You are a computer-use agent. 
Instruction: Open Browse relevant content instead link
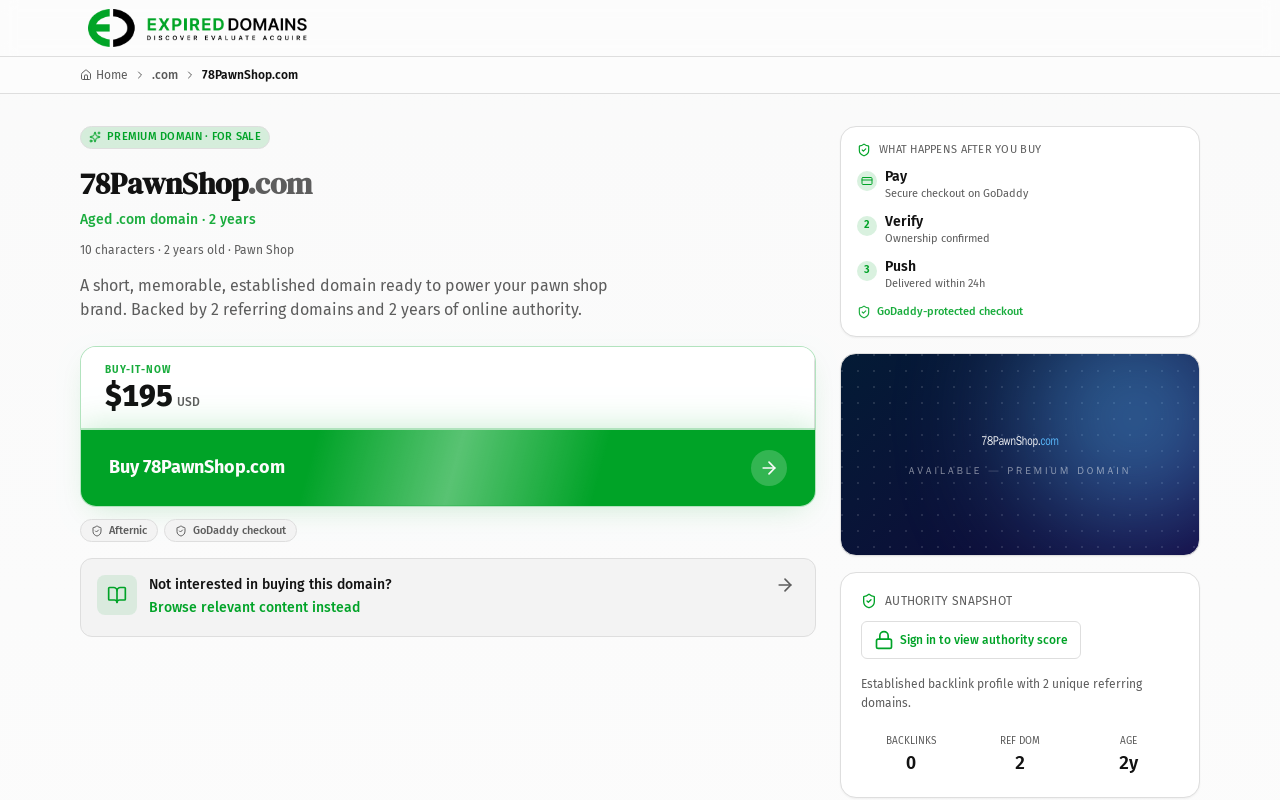(255, 607)
